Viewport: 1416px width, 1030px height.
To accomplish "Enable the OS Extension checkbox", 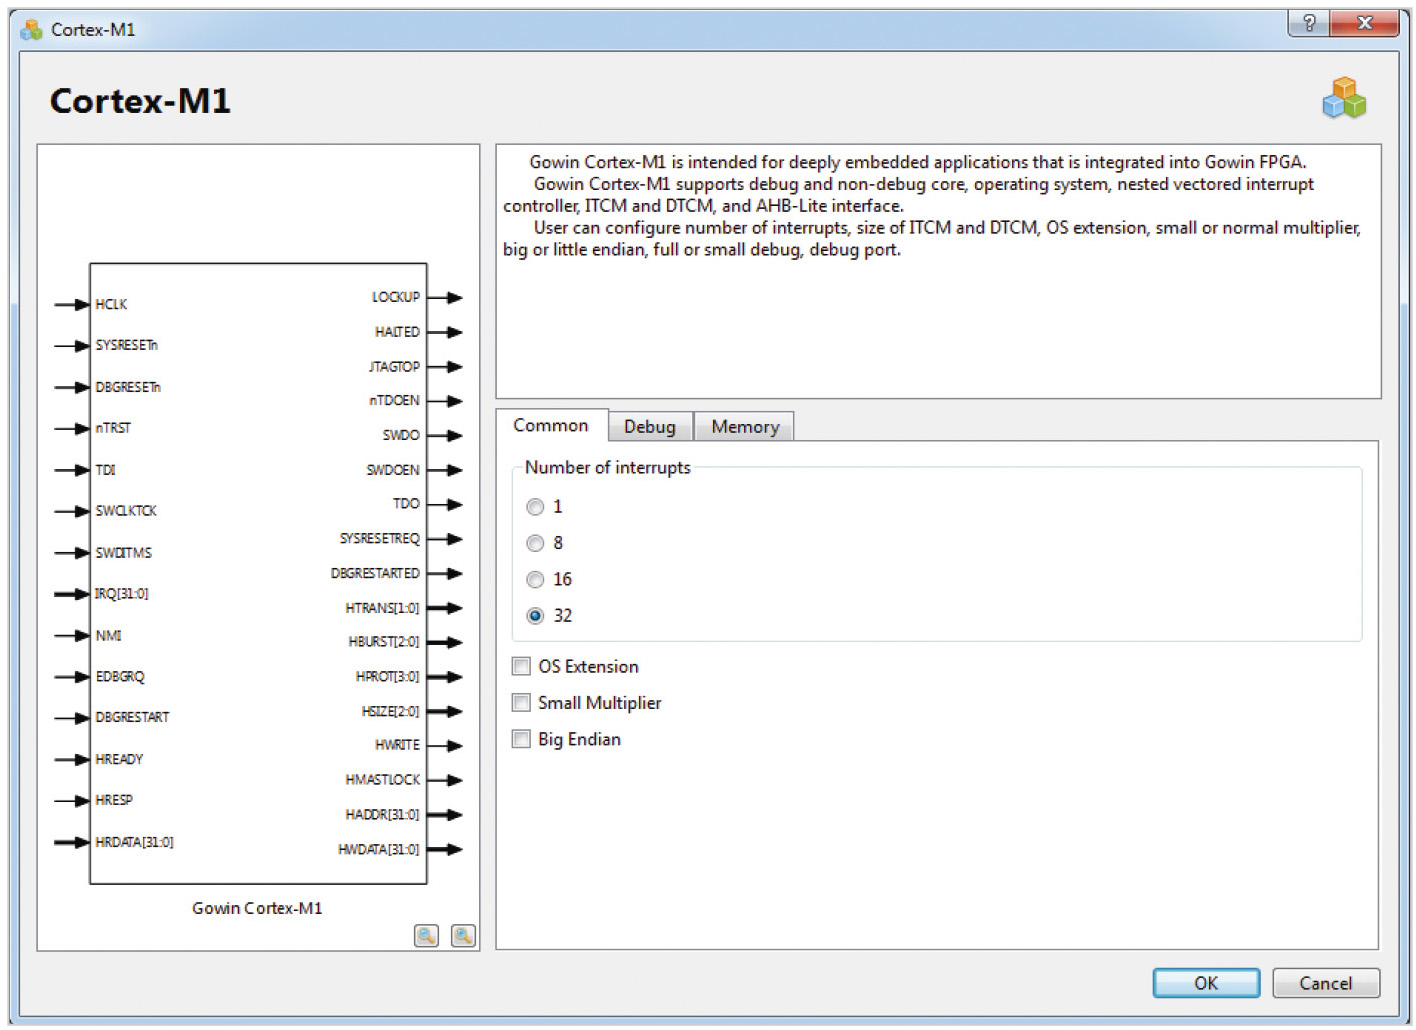I will pos(522,667).
